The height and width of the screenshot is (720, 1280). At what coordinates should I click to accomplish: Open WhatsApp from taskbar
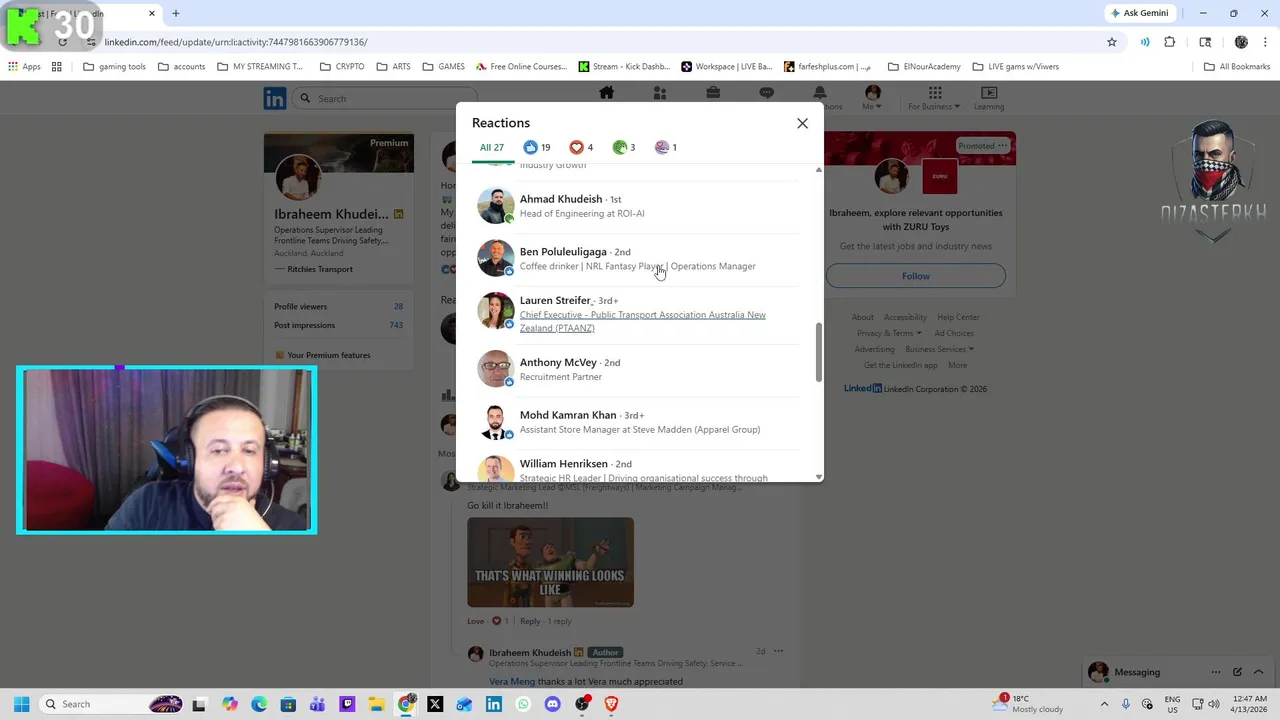(x=523, y=704)
